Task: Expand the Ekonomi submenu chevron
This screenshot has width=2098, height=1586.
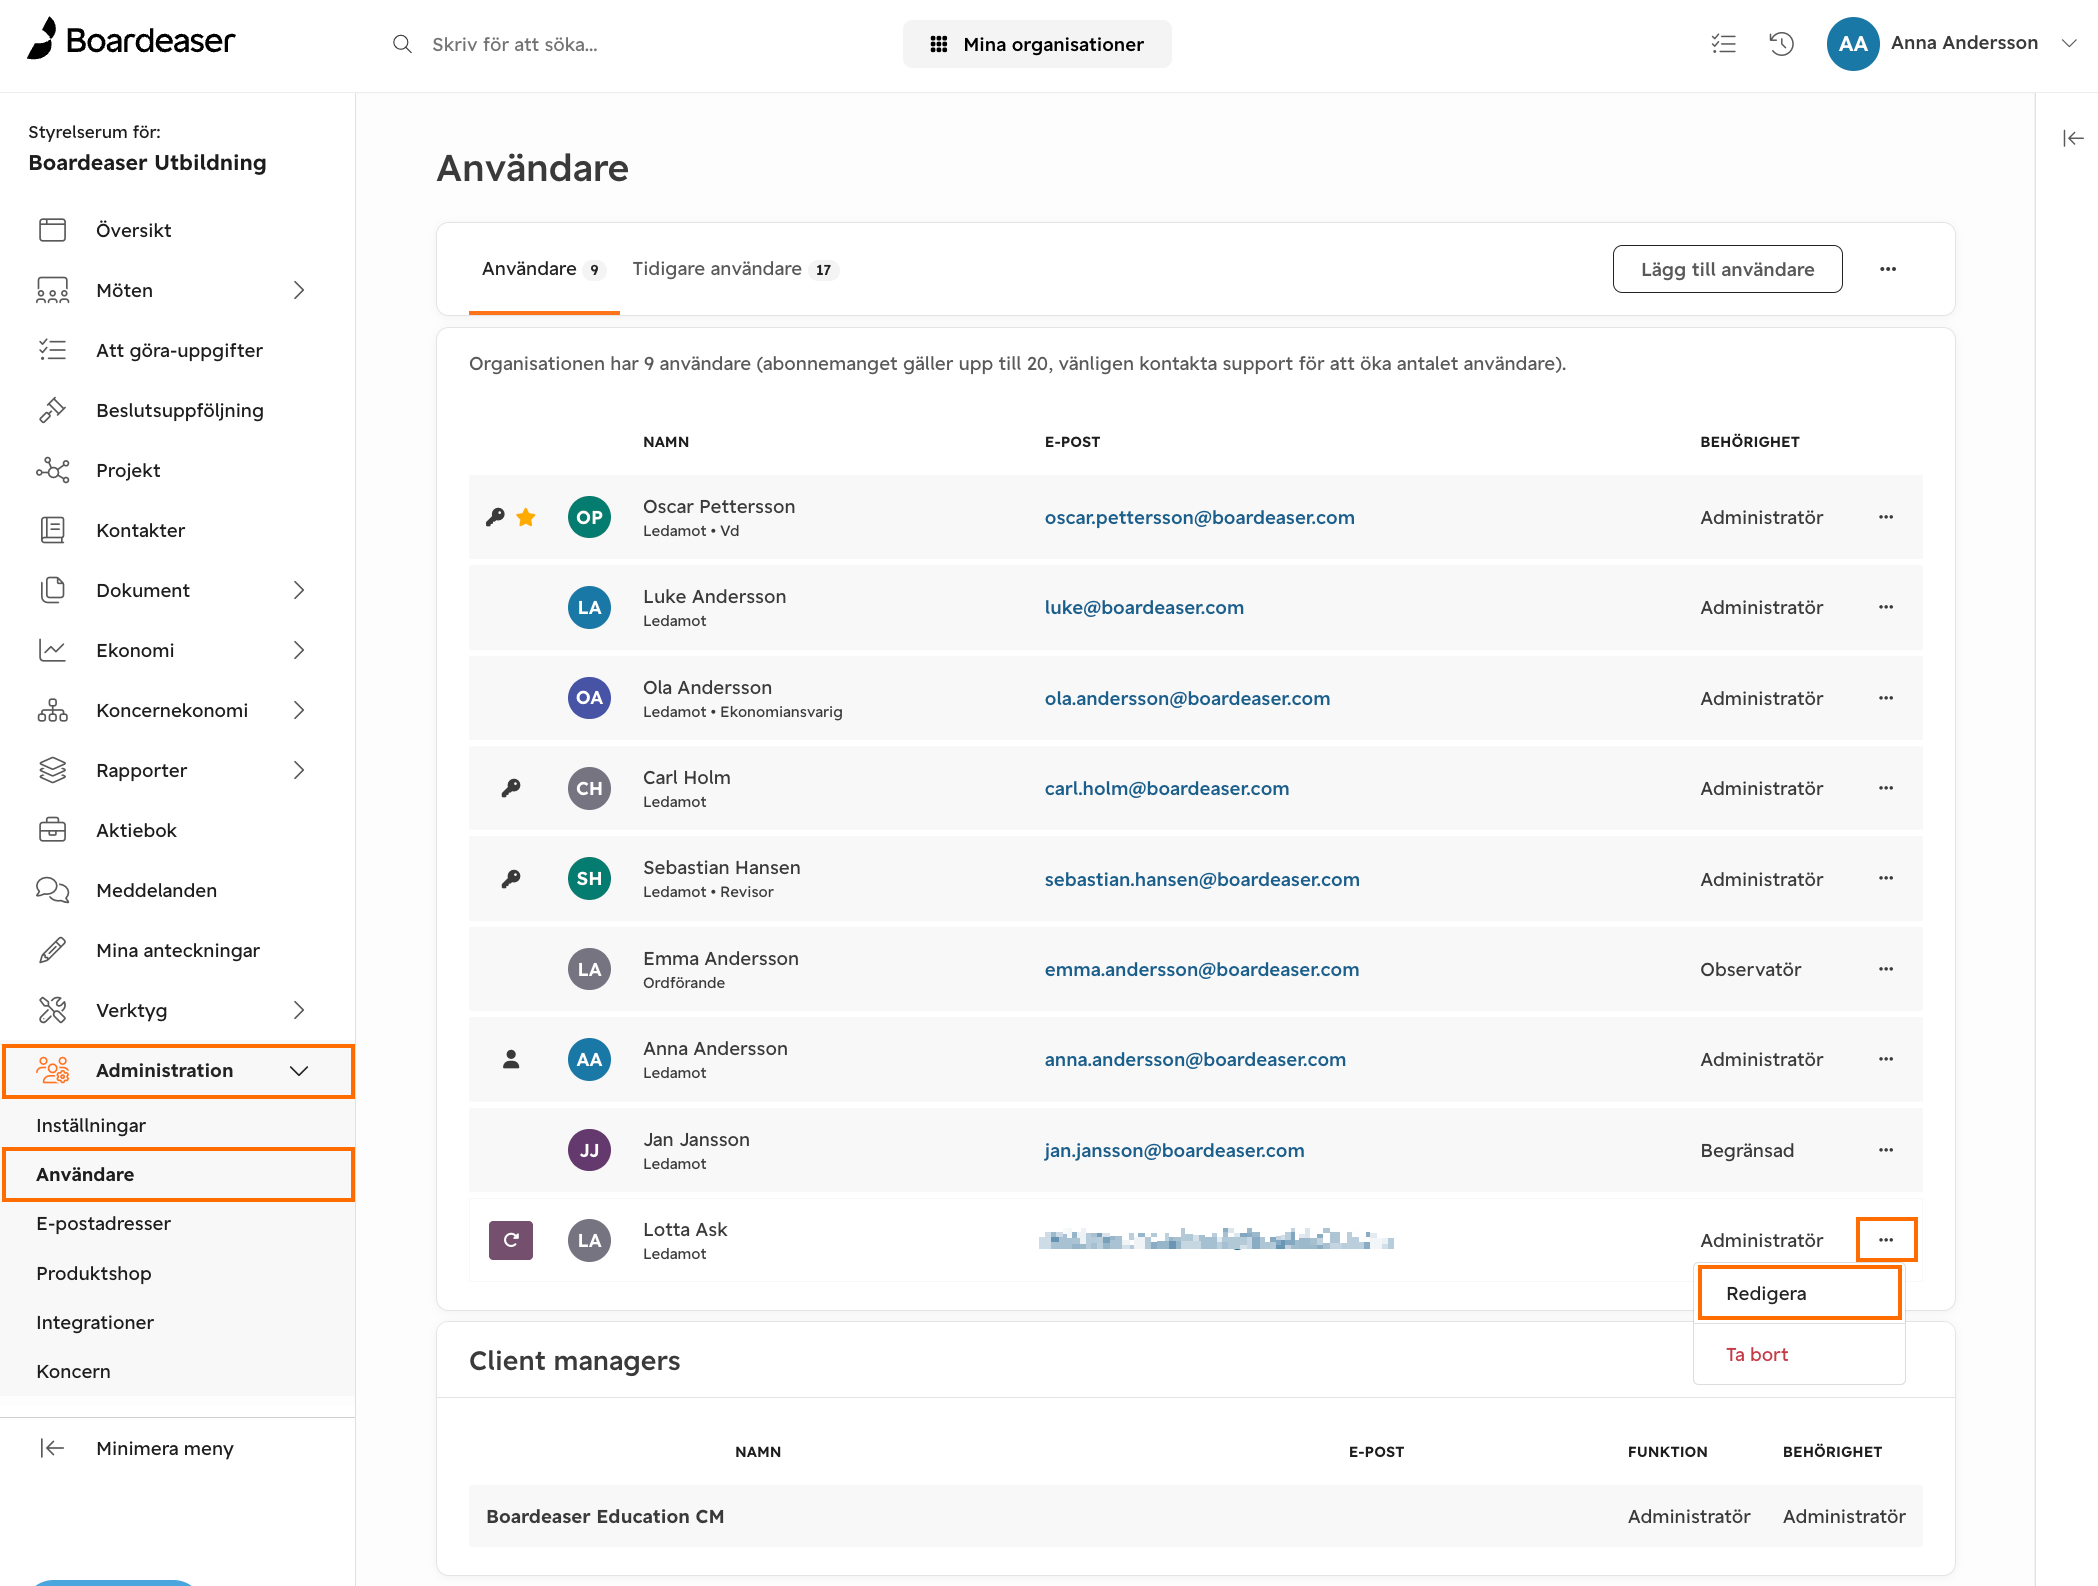Action: pos(299,650)
